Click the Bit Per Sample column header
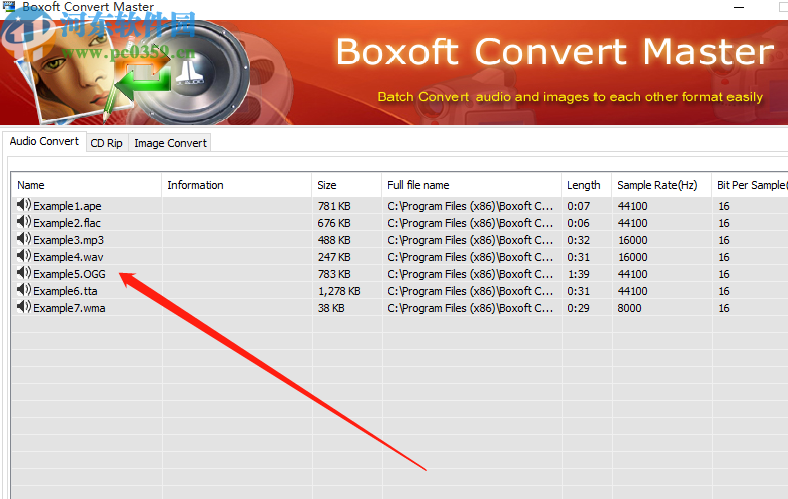The height and width of the screenshot is (499, 788). click(750, 185)
